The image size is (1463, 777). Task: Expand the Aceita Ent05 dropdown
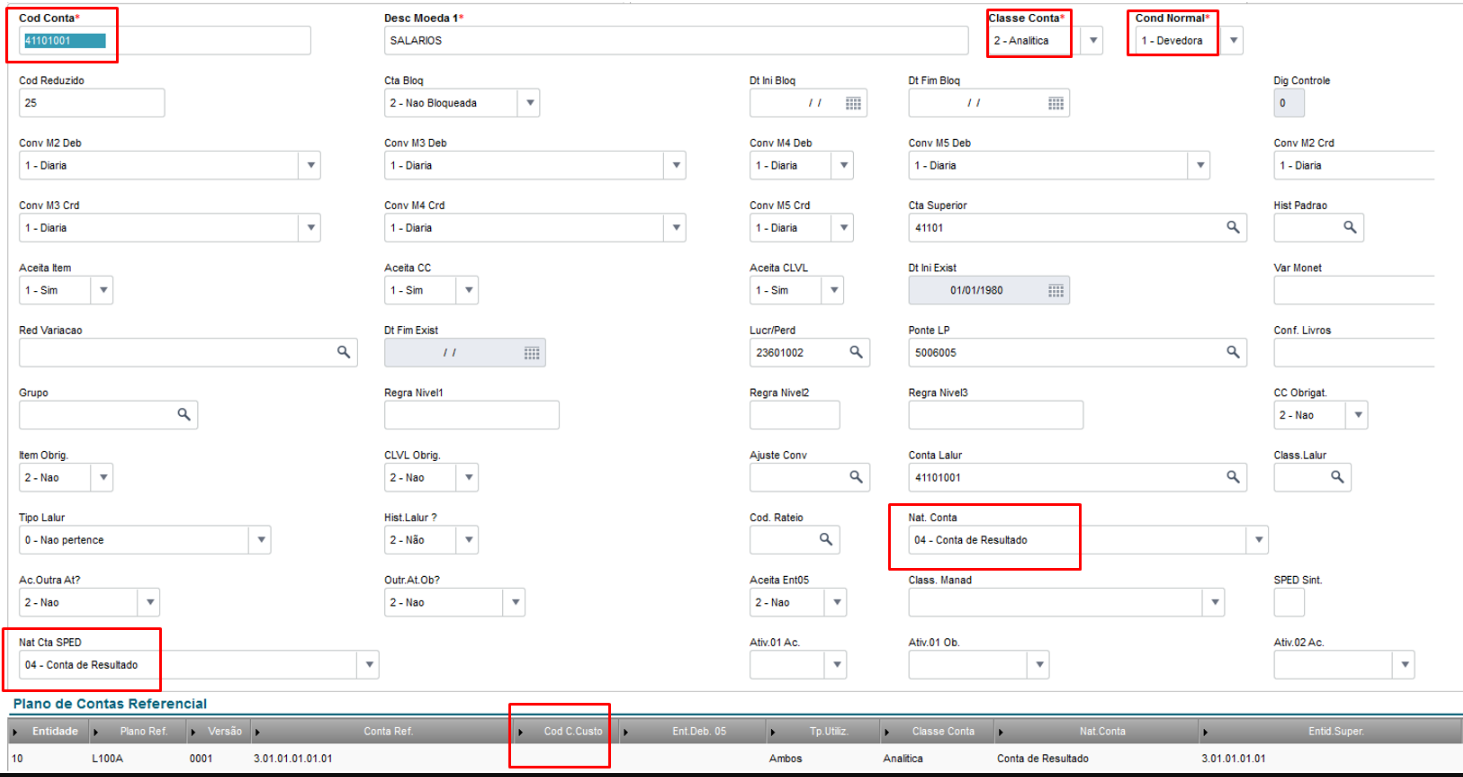click(x=836, y=602)
